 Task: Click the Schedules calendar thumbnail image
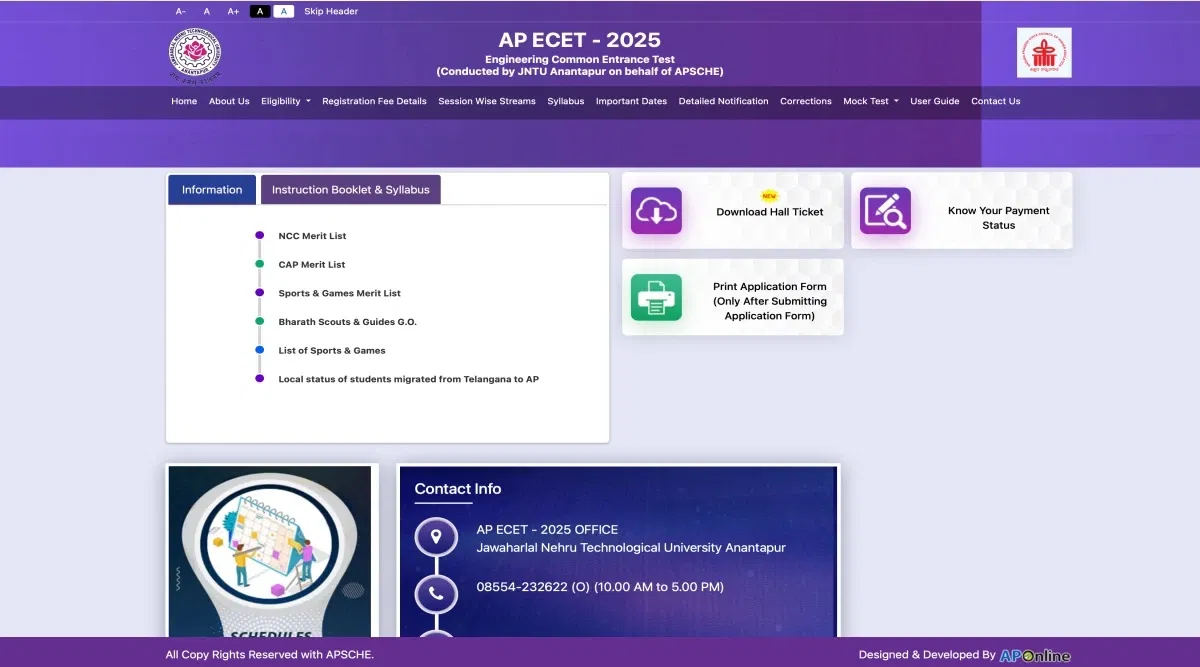(272, 551)
